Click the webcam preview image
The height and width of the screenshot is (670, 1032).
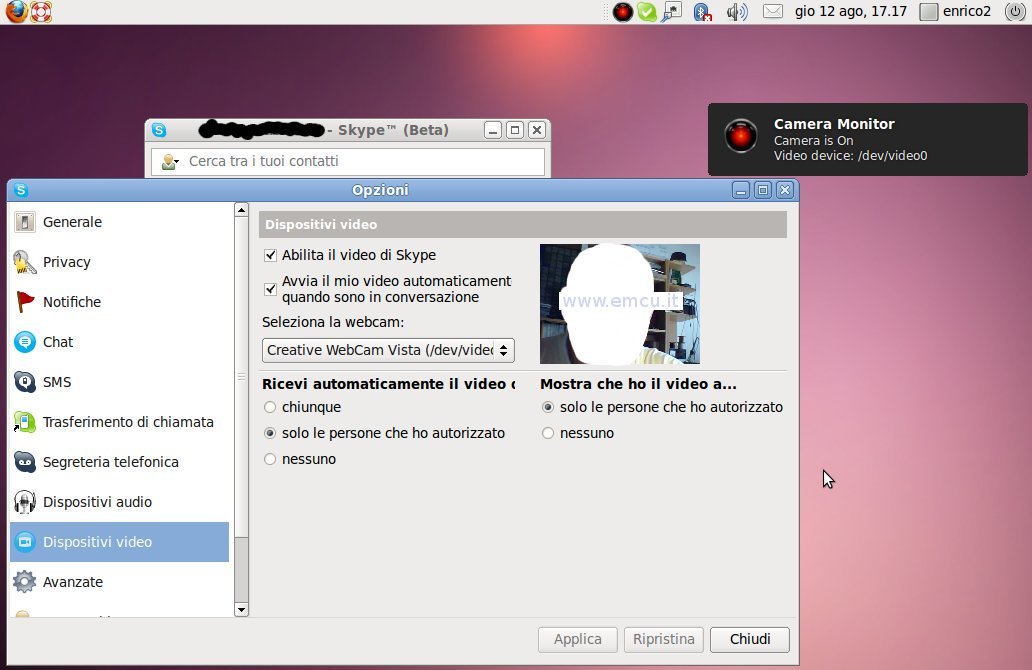(x=619, y=304)
